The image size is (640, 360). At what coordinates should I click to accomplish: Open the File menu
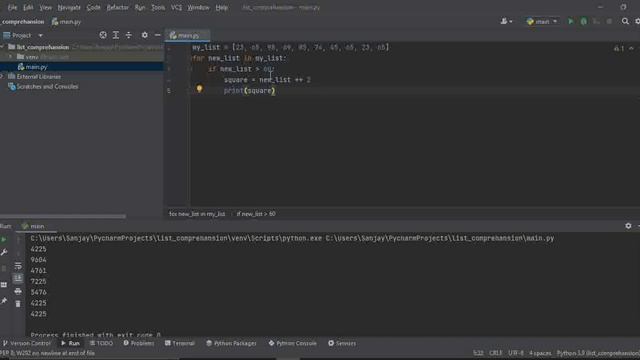coord(12,7)
